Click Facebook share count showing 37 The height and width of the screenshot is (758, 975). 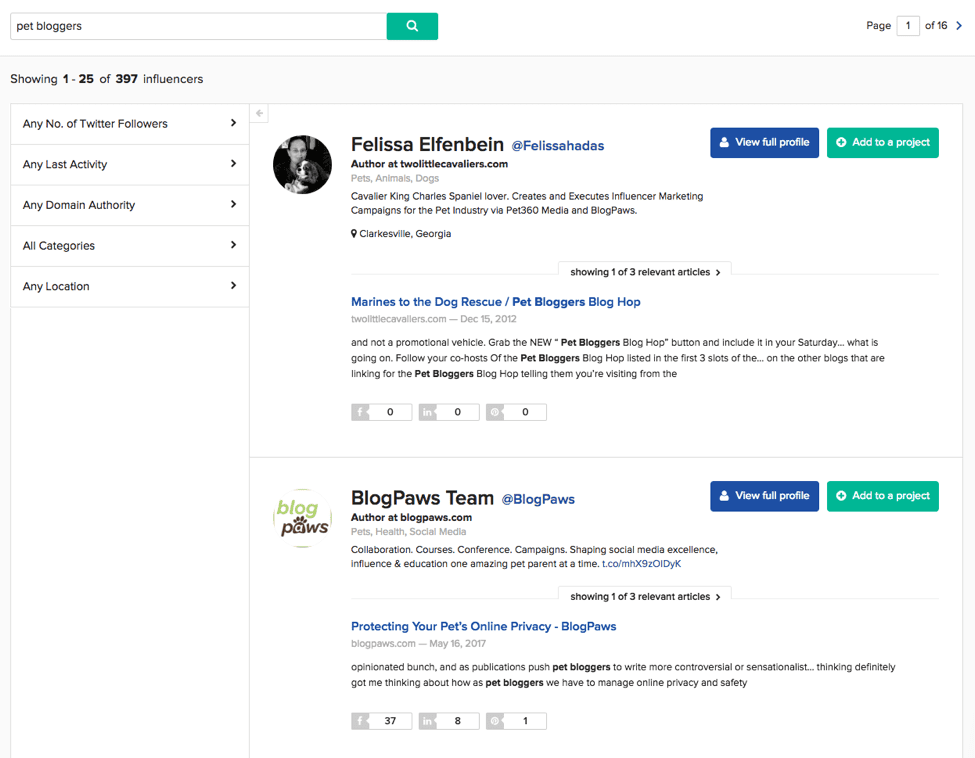pyautogui.click(x=381, y=721)
